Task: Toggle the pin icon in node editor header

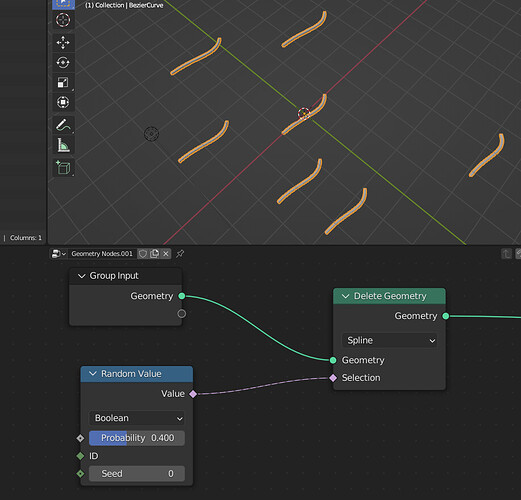Action: (x=180, y=254)
